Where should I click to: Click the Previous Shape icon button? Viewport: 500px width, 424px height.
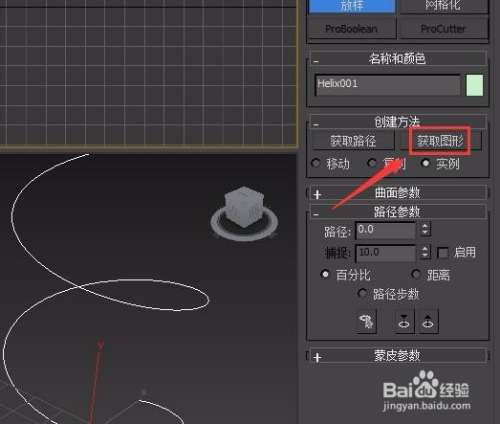tap(404, 321)
